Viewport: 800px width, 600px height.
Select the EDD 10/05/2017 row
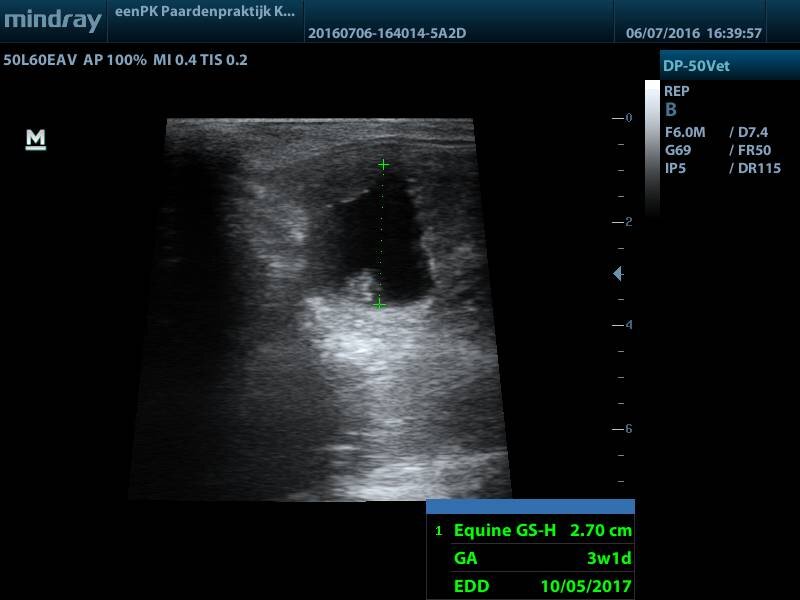point(541,585)
